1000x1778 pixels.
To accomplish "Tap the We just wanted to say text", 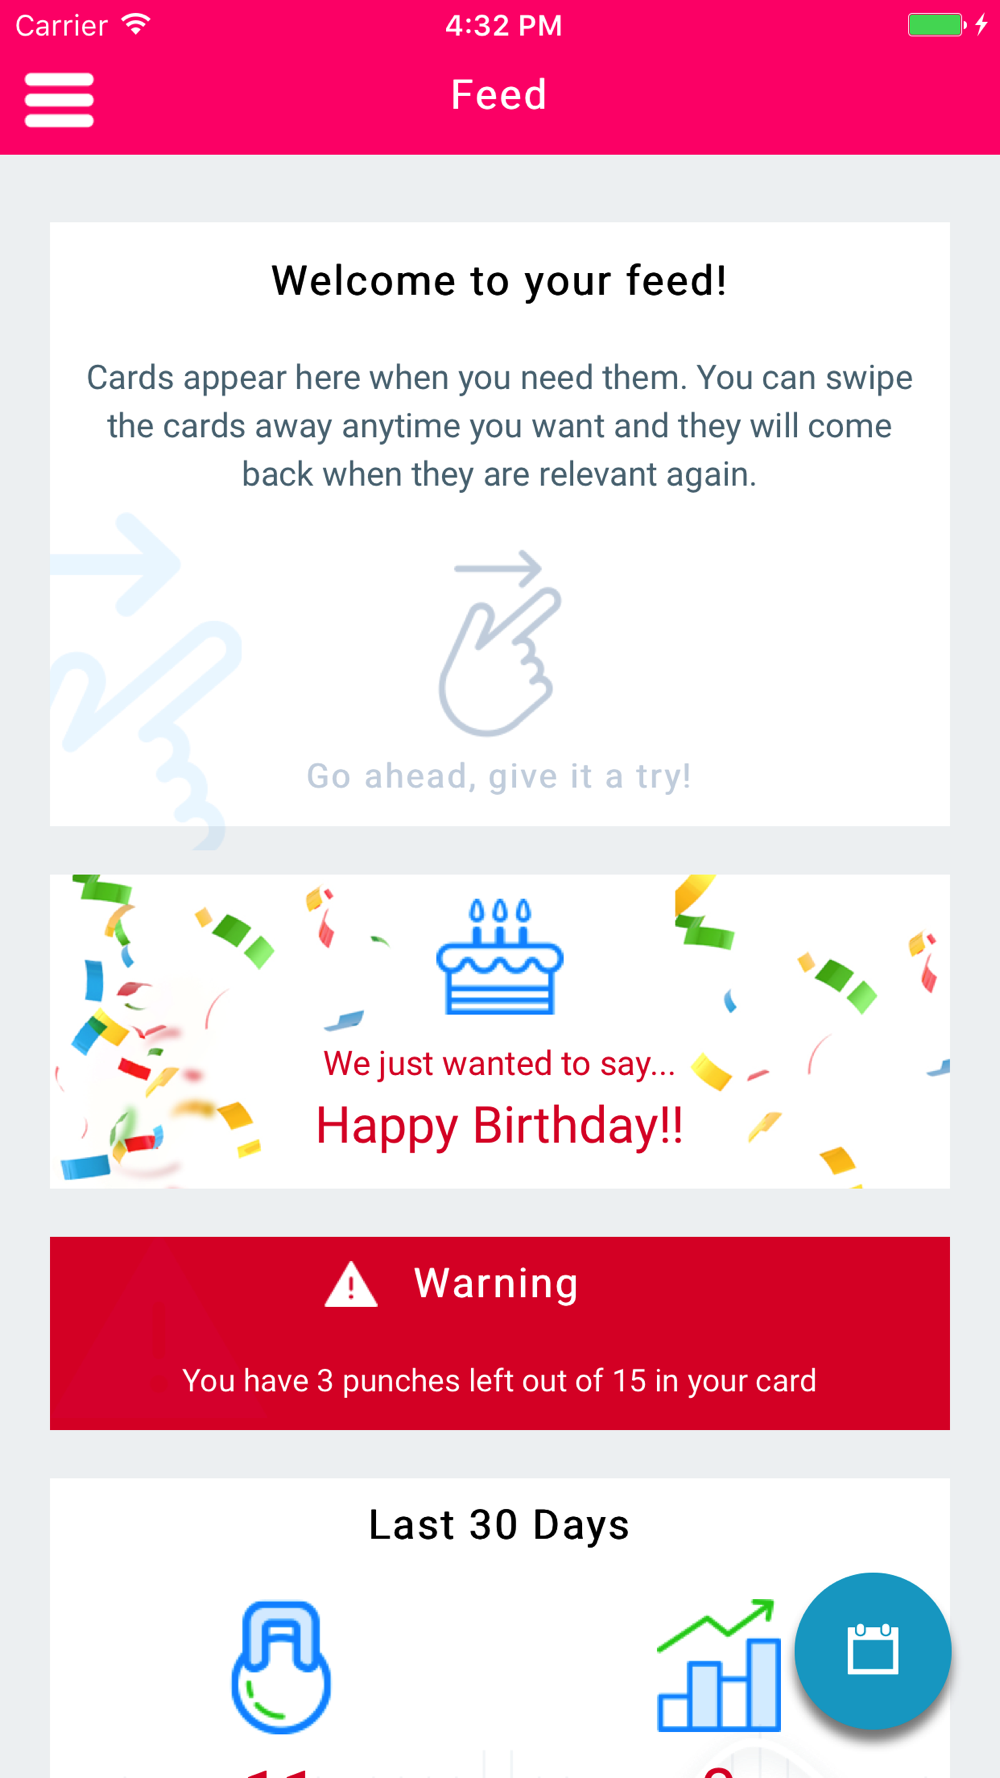I will coord(499,1064).
